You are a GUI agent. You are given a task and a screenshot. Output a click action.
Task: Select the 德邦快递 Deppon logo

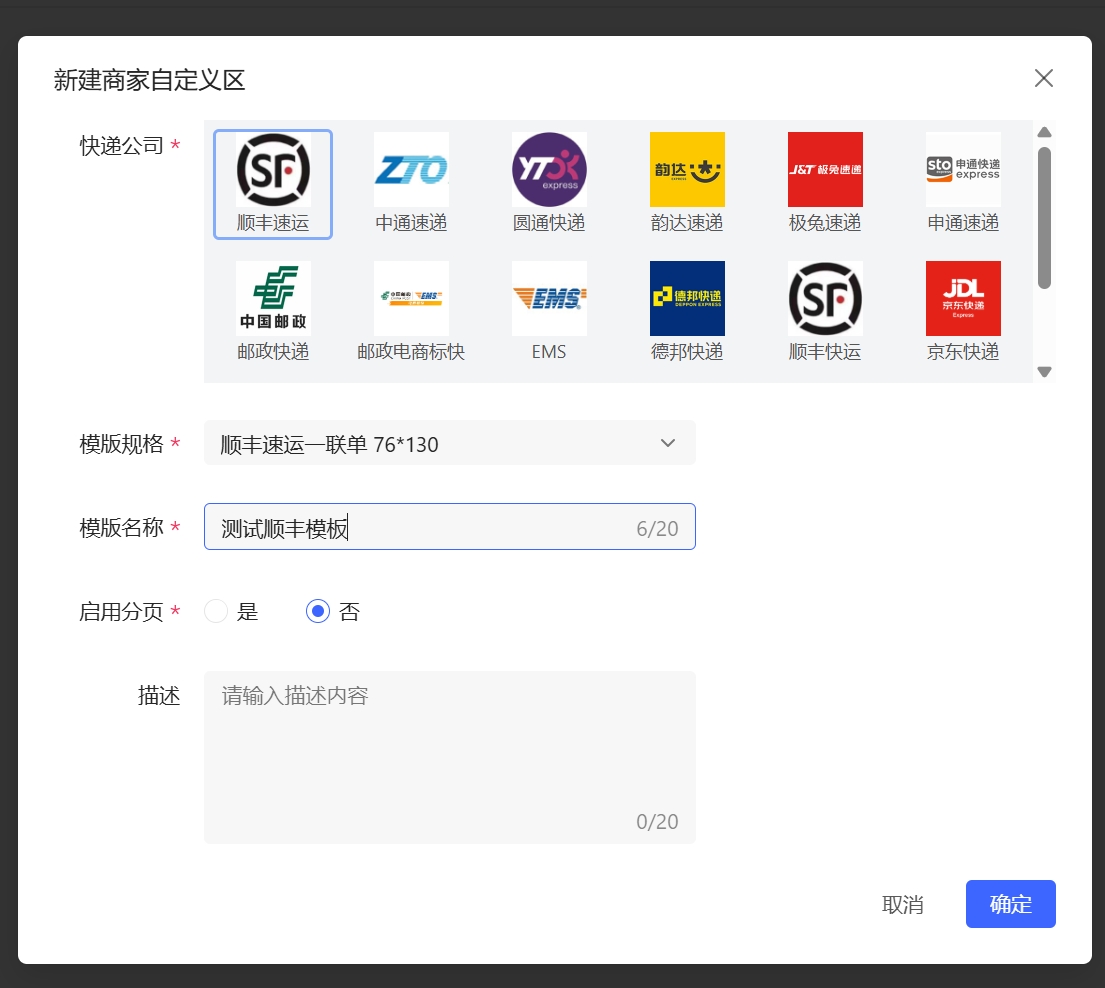point(687,299)
